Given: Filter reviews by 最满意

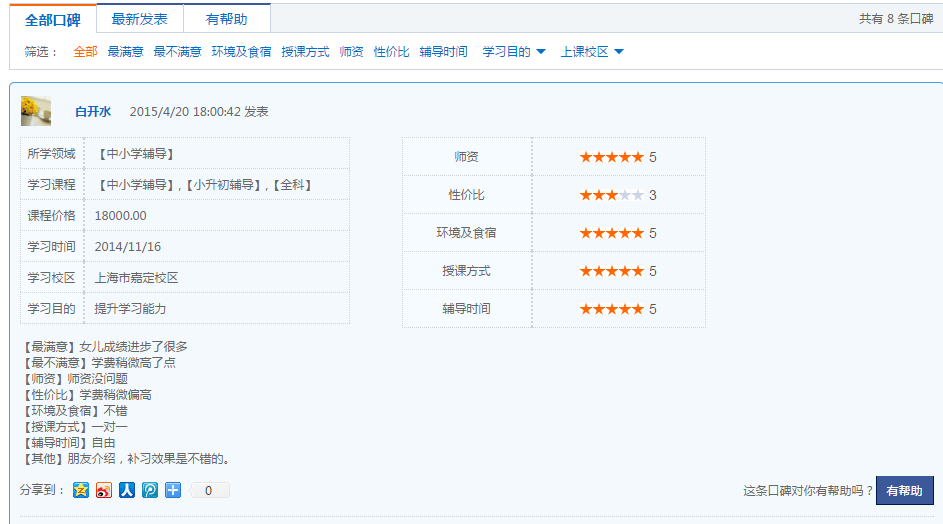Looking at the screenshot, I should pyautogui.click(x=126, y=52).
